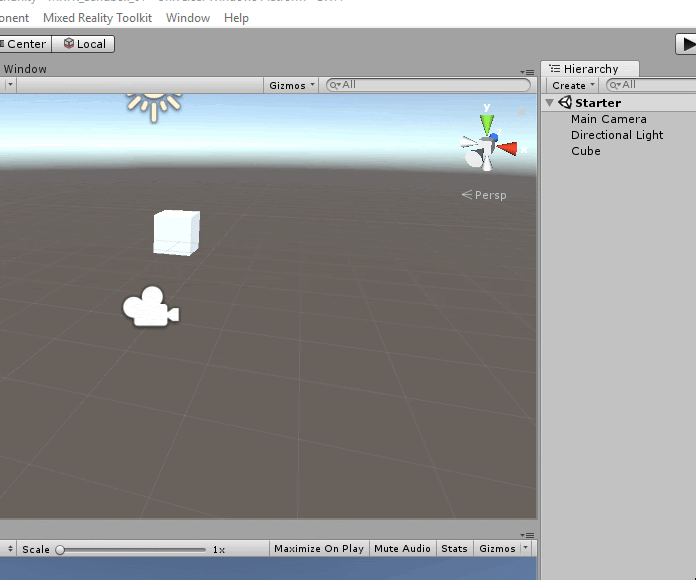Screen dimensions: 696x580
Task: Click the scene gizmo lock icon
Action: (521, 111)
